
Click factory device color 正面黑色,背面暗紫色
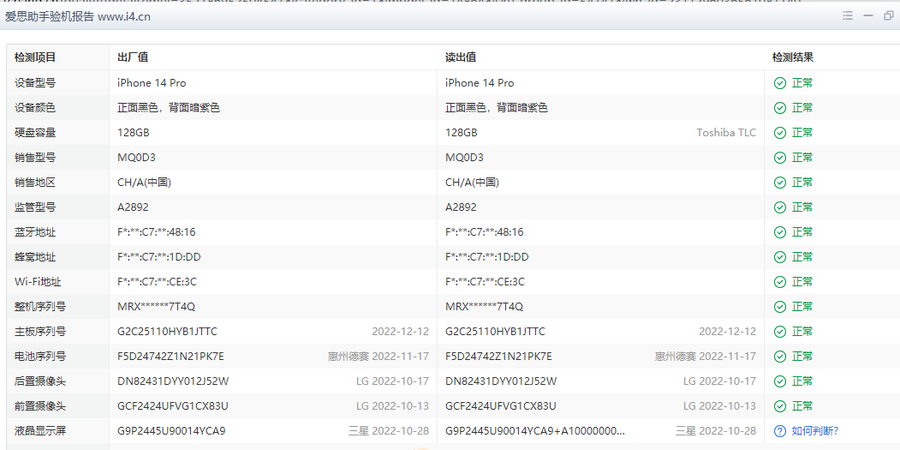168,107
